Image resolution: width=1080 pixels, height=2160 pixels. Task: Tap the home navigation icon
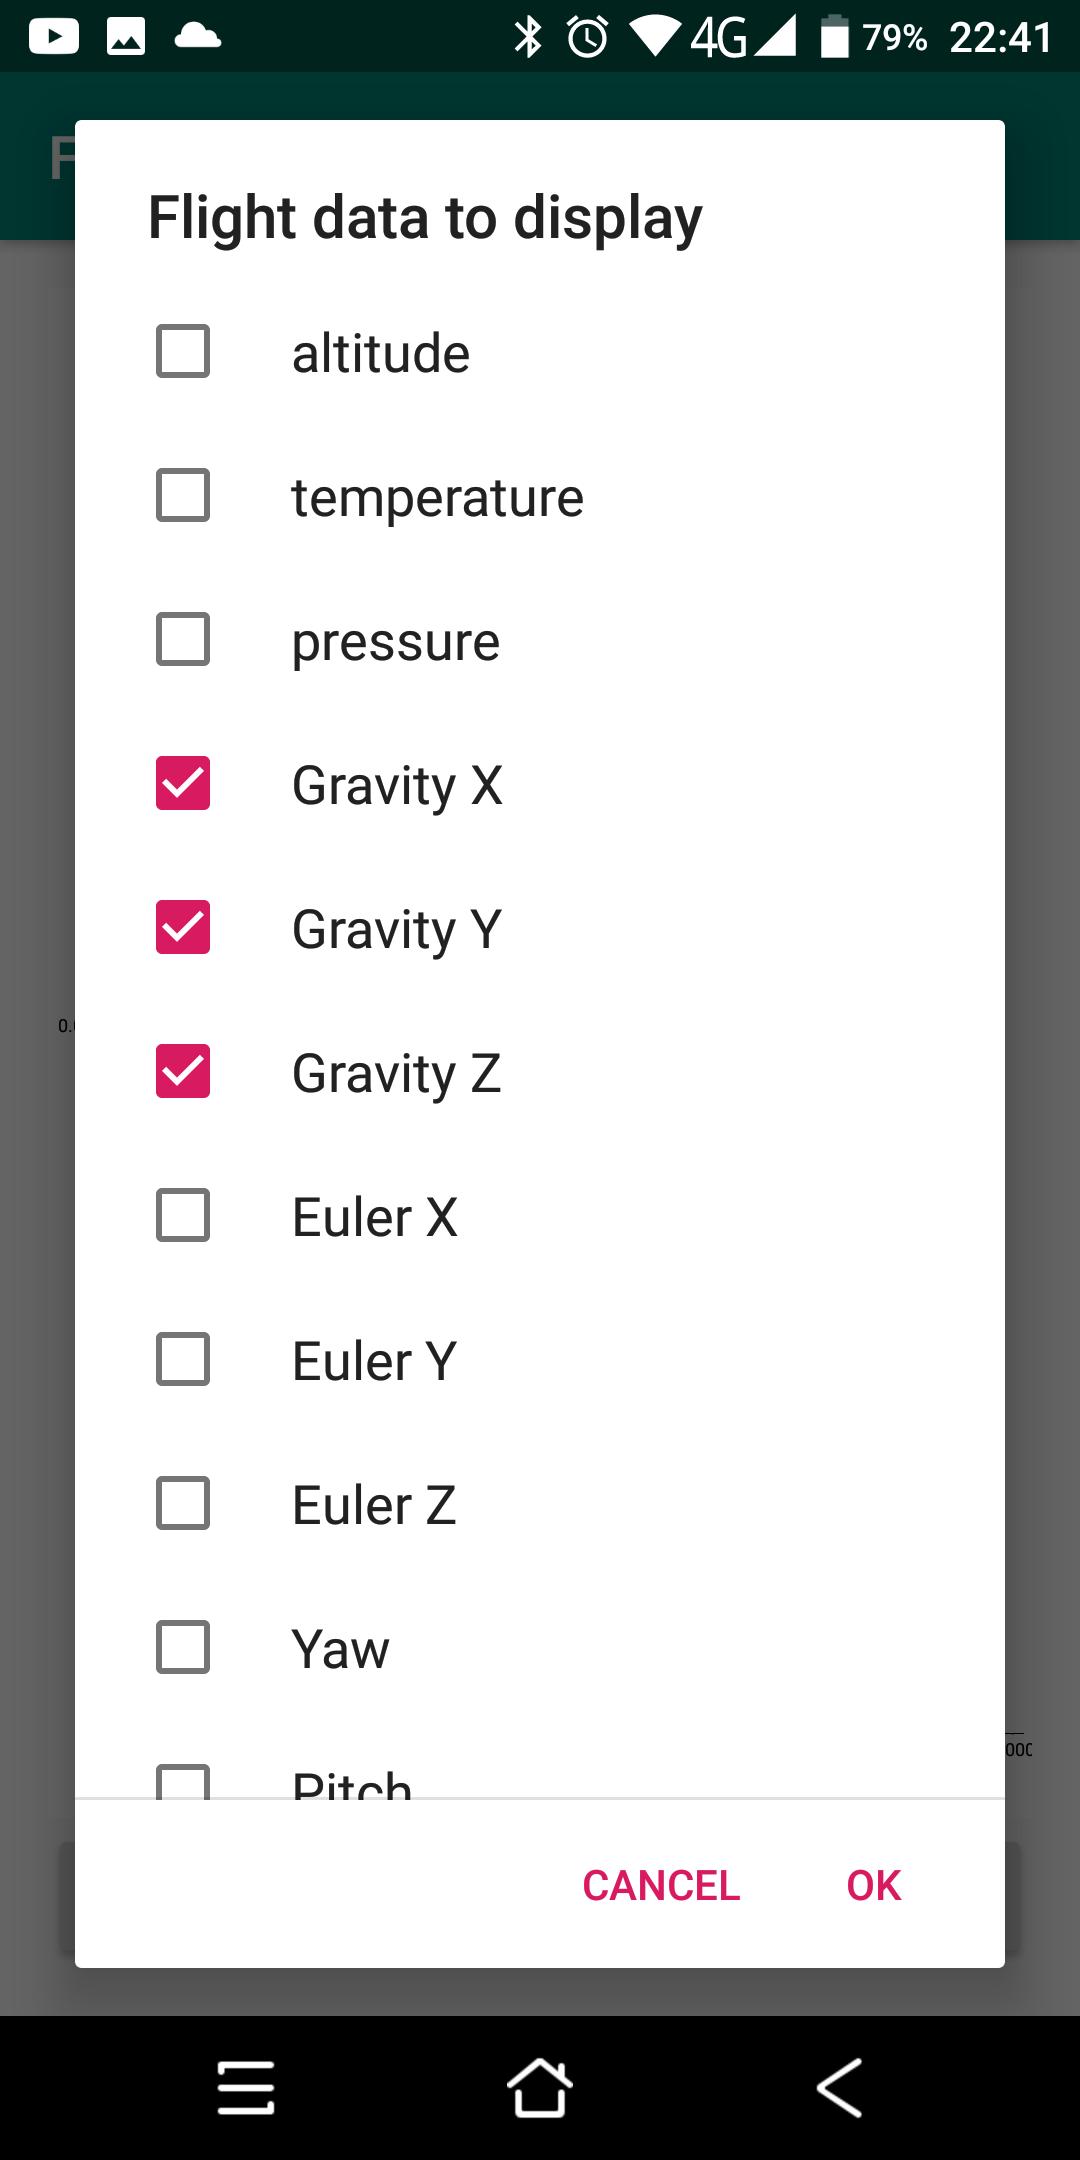(540, 2088)
